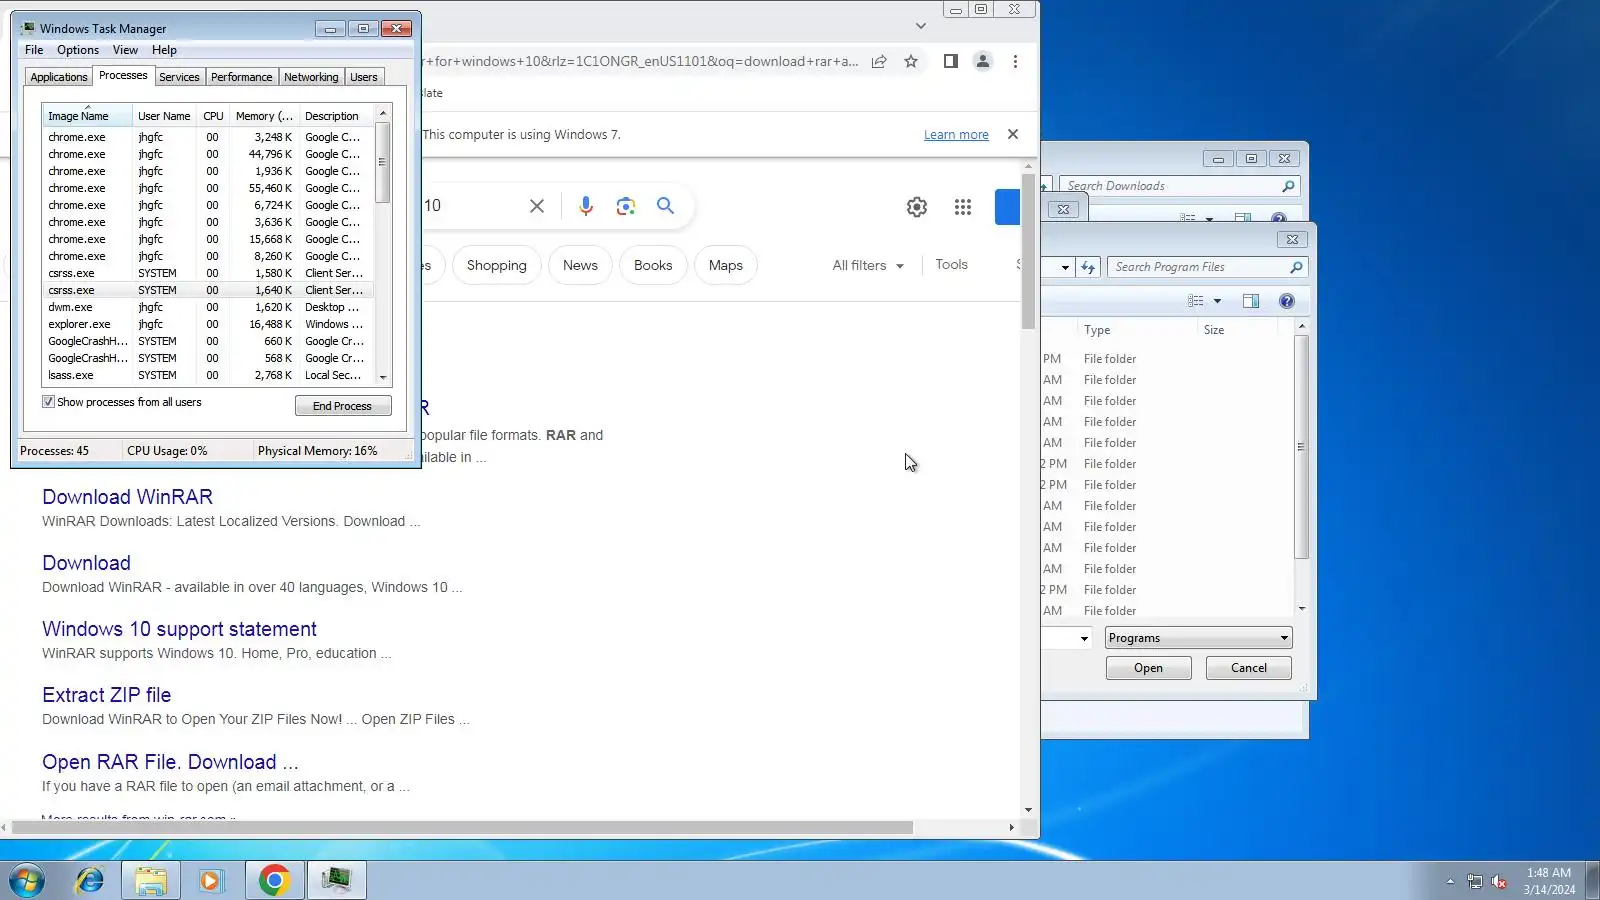Open Windows 10 support statement link
Screen dimensions: 1600x900
coord(179,629)
